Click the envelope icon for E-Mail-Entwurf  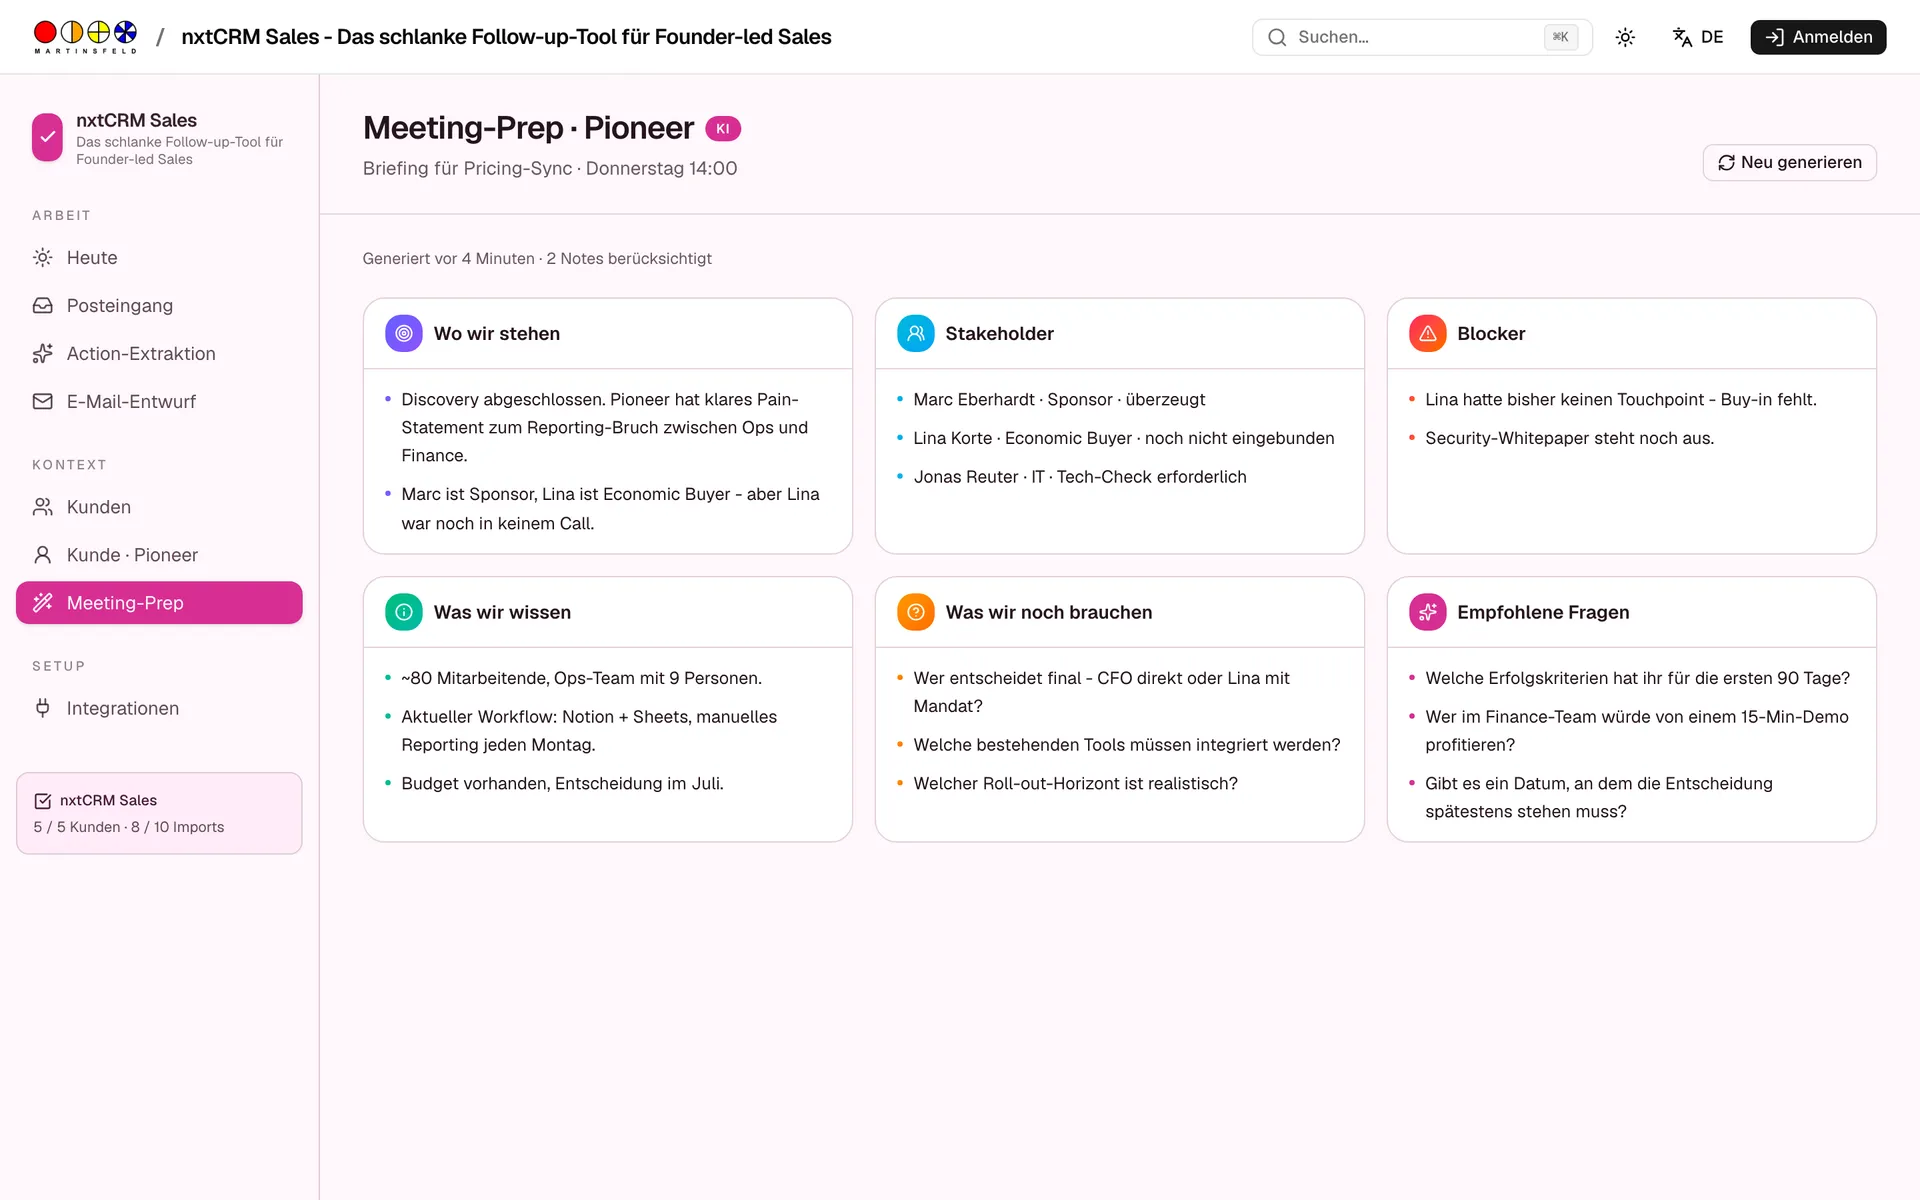pyautogui.click(x=42, y=402)
